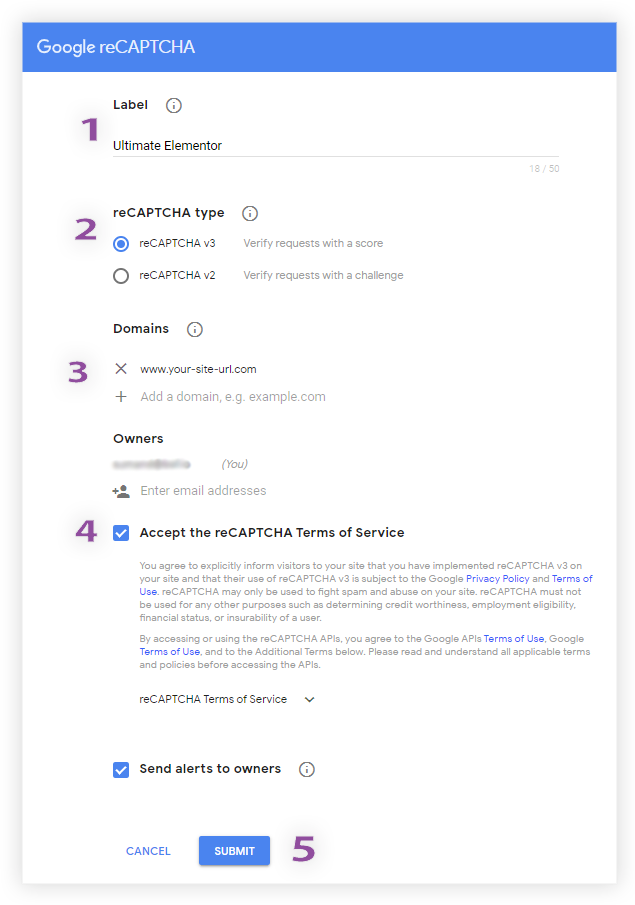Expand the reCAPTCHA Terms of Service chevron

click(x=309, y=700)
